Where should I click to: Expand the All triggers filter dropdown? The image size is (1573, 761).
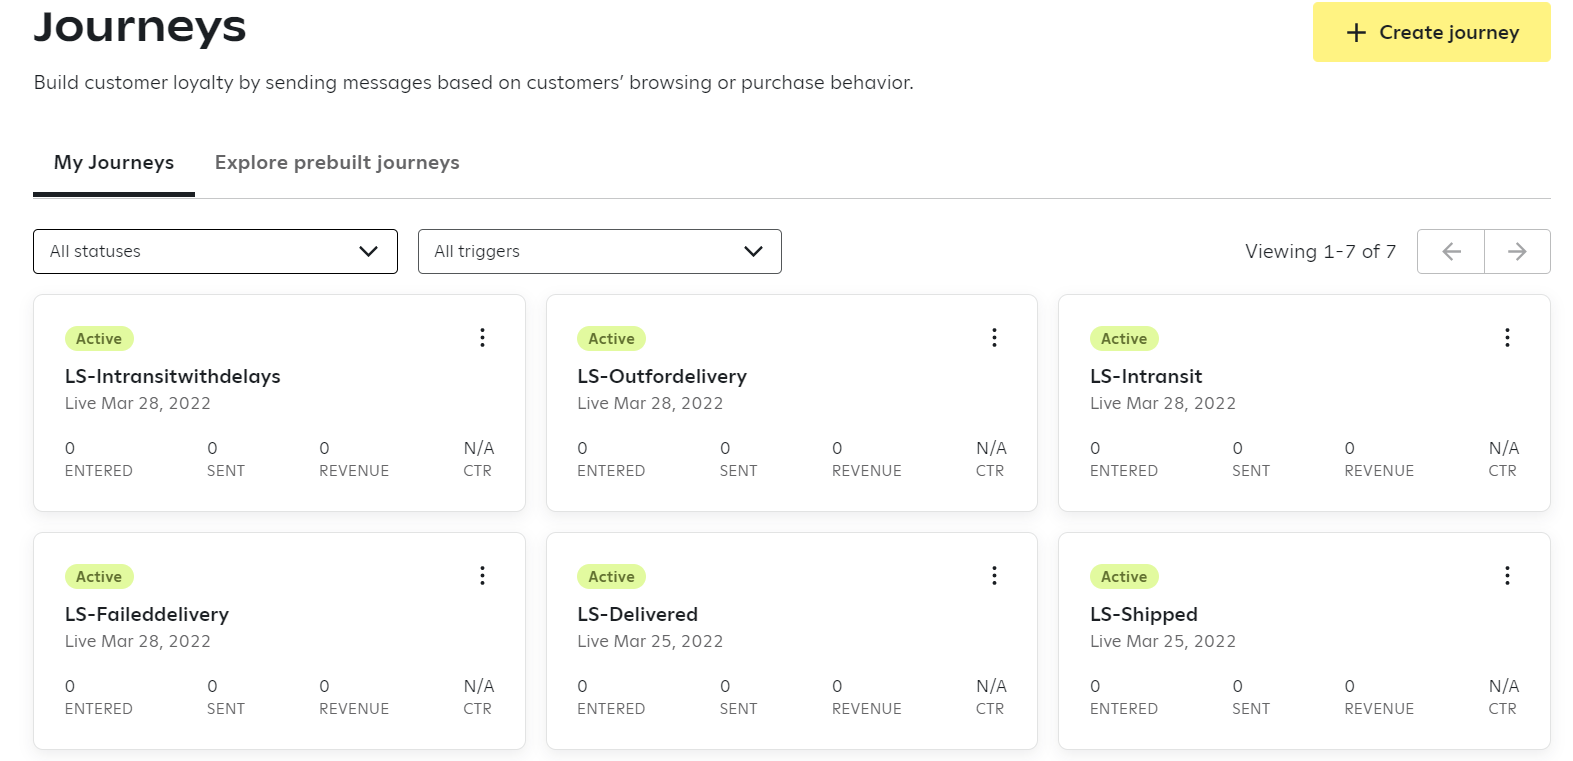point(599,252)
